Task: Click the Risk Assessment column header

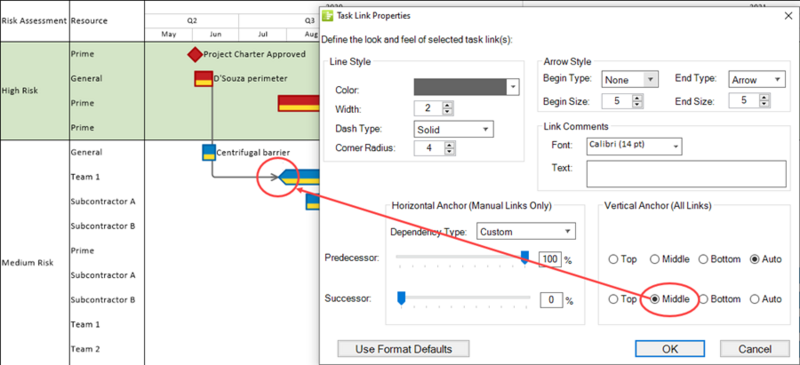Action: pyautogui.click(x=34, y=21)
